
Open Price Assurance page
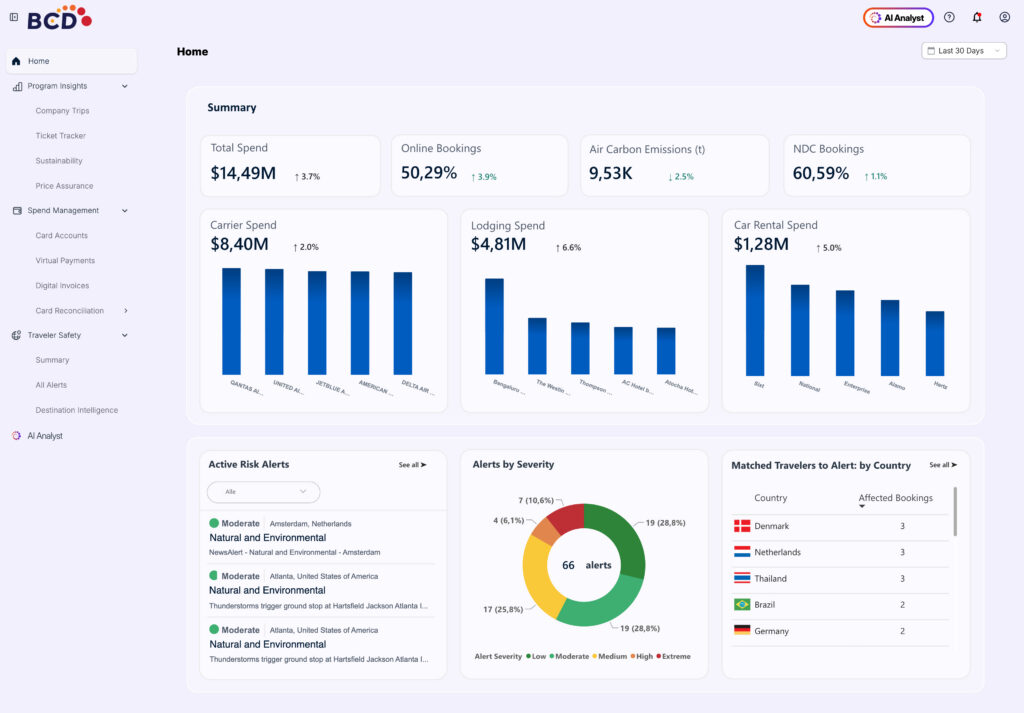coord(64,186)
